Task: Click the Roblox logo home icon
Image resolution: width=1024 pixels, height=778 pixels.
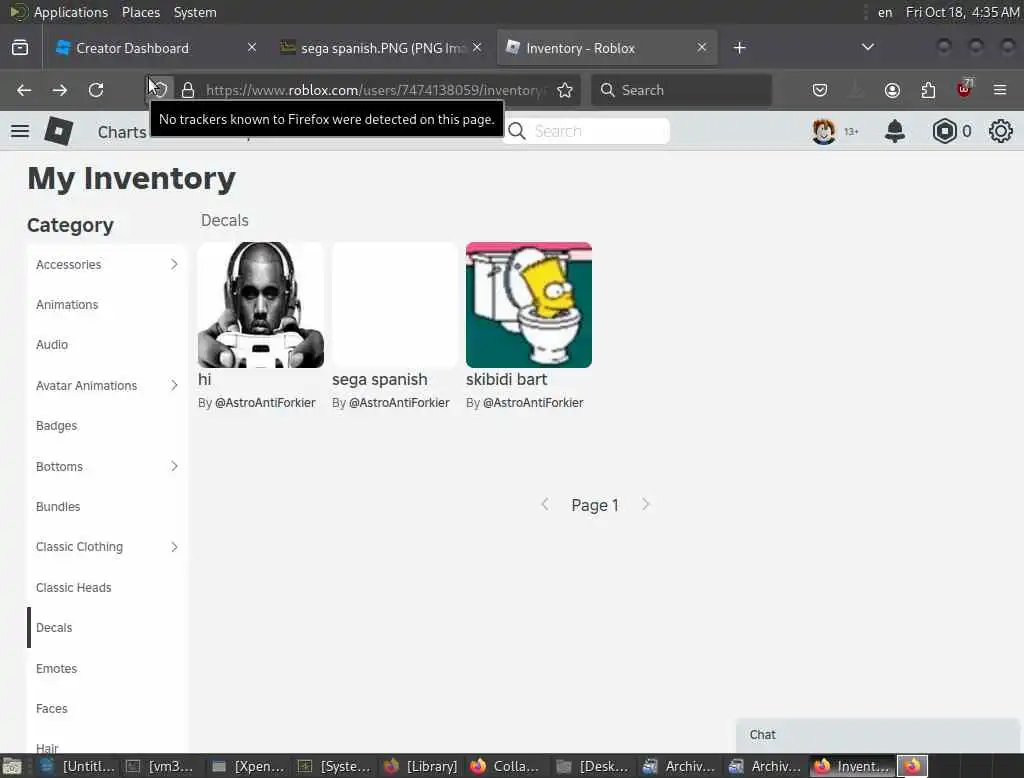Action: pyautogui.click(x=59, y=131)
